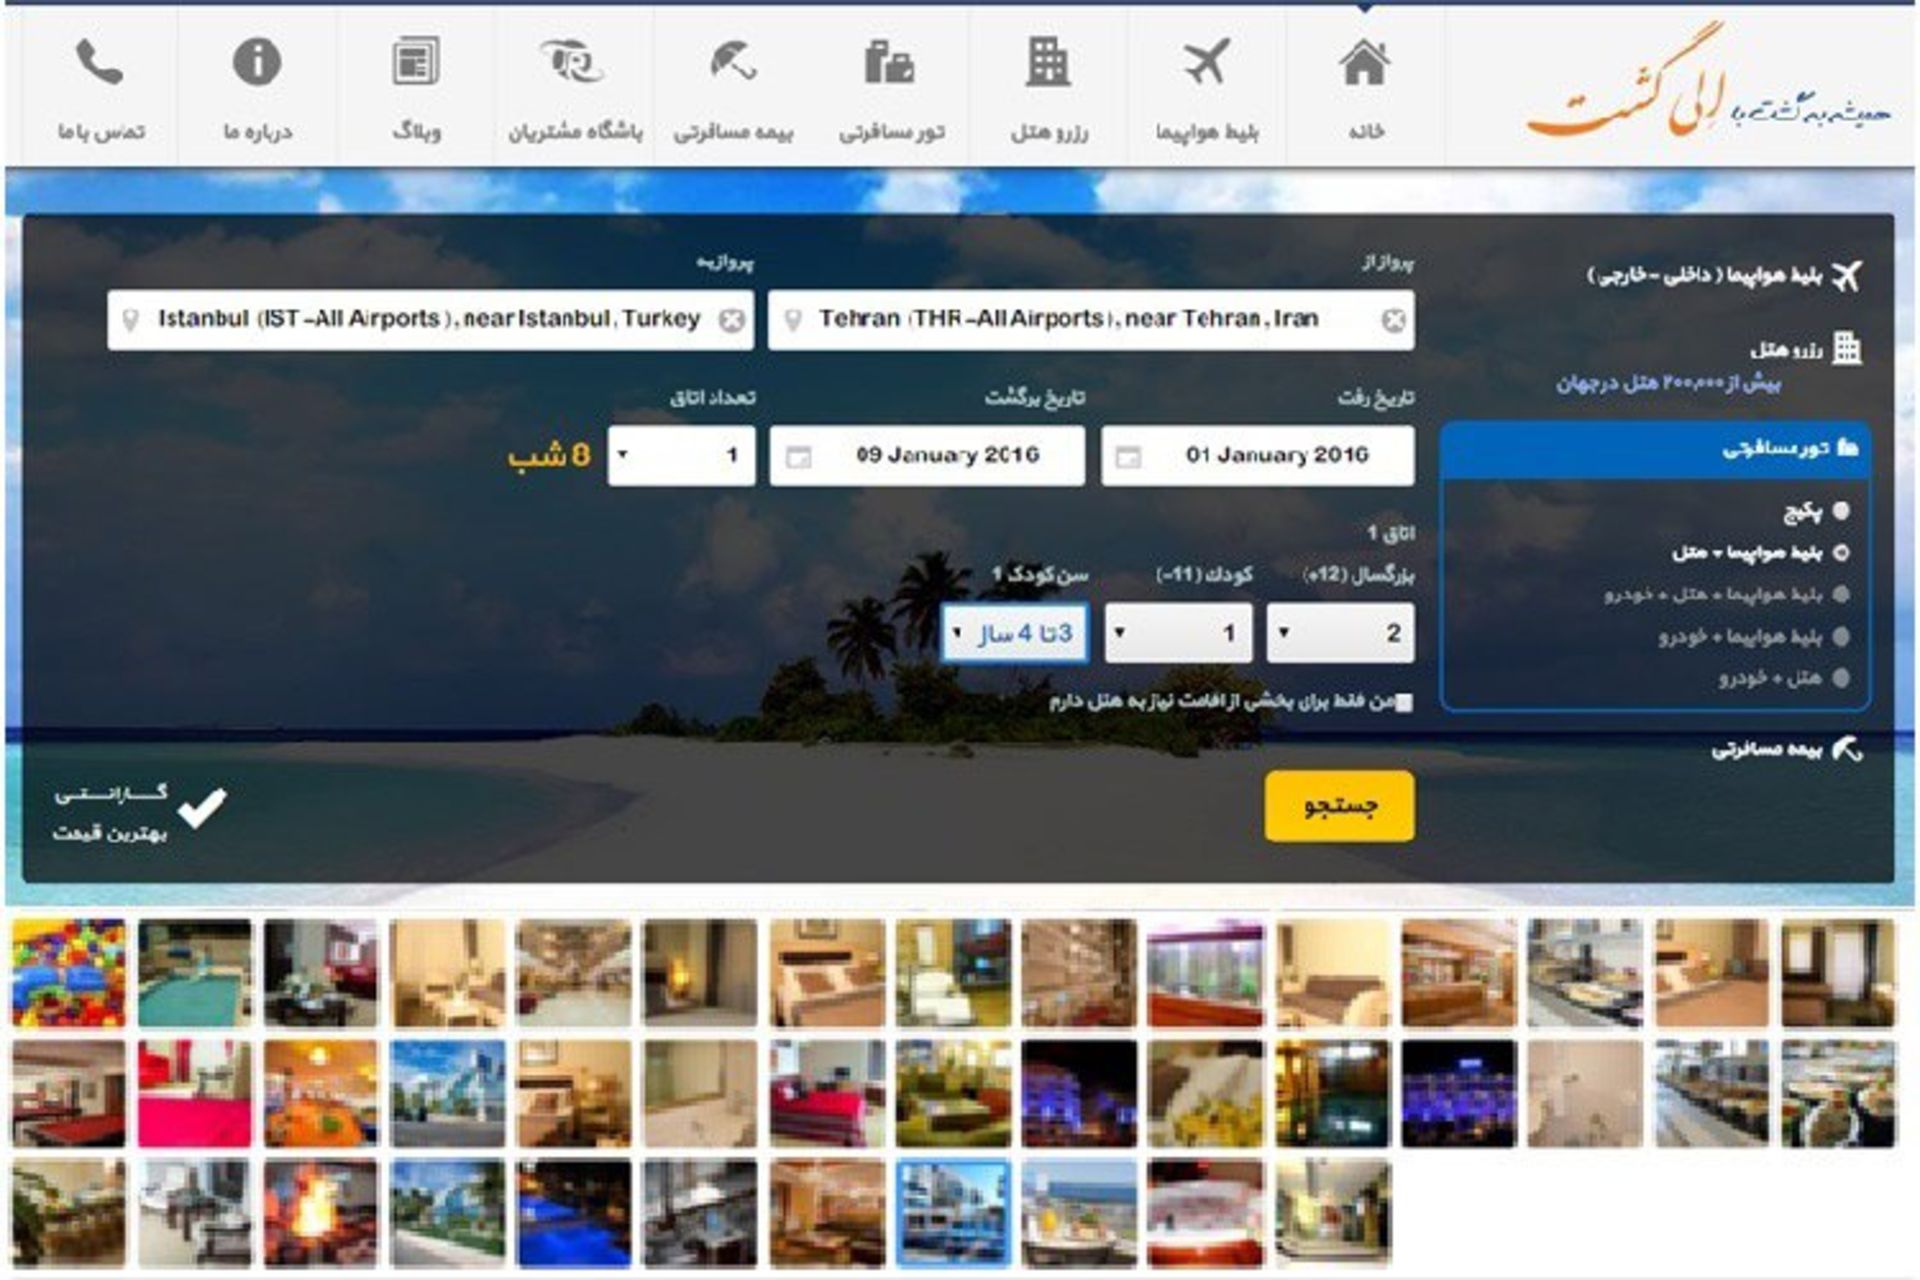Click the phone icon for contact us

(x=99, y=65)
